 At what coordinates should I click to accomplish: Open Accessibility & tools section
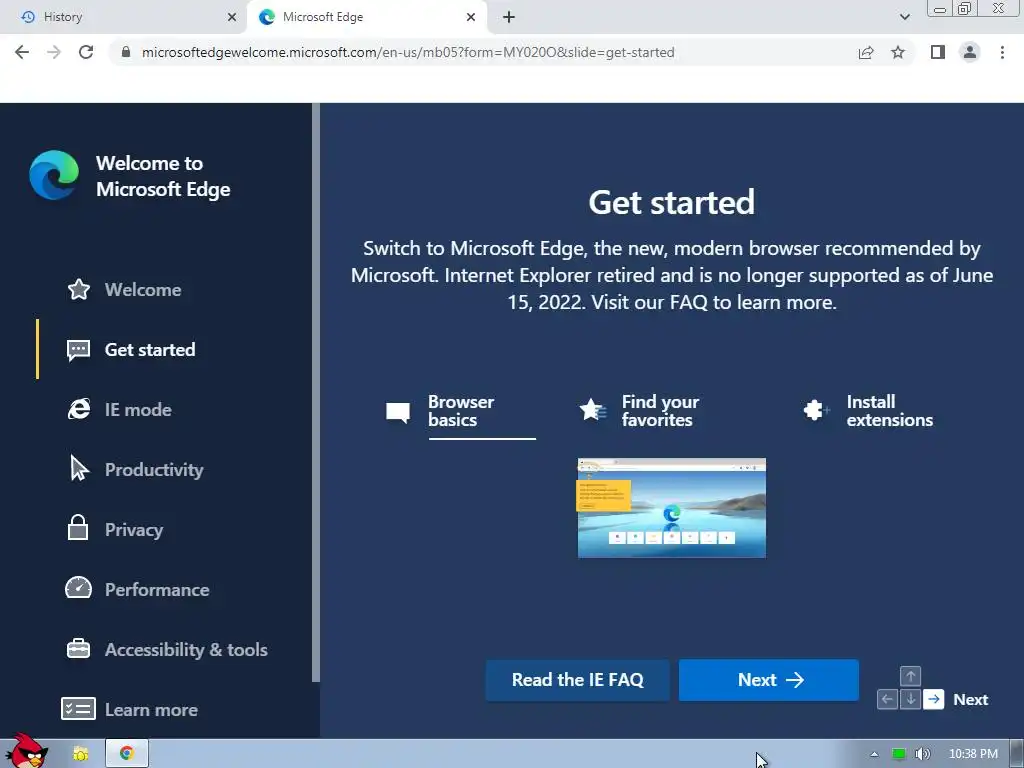[186, 650]
